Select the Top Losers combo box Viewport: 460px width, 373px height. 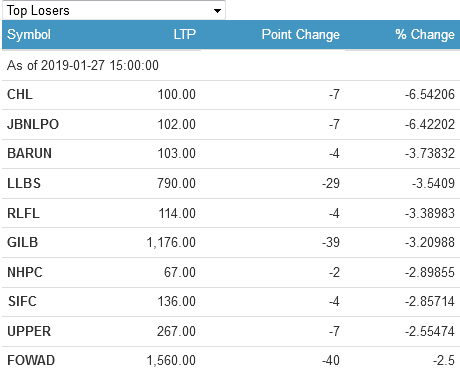point(114,10)
